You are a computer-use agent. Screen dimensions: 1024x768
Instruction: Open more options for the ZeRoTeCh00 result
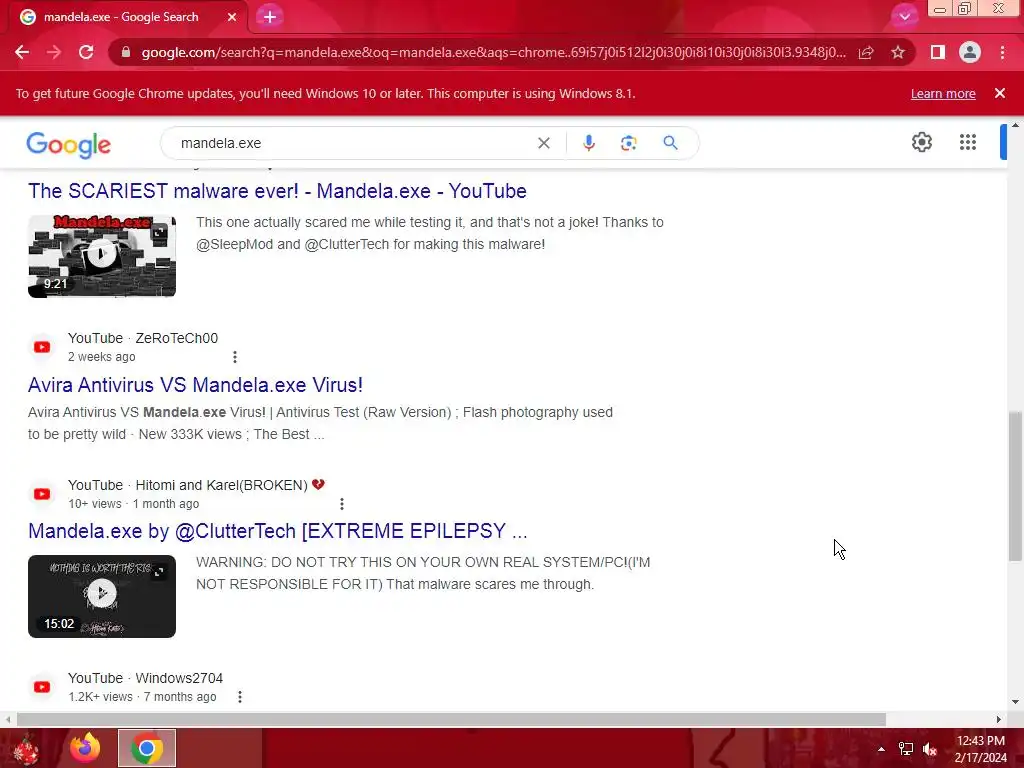point(235,357)
